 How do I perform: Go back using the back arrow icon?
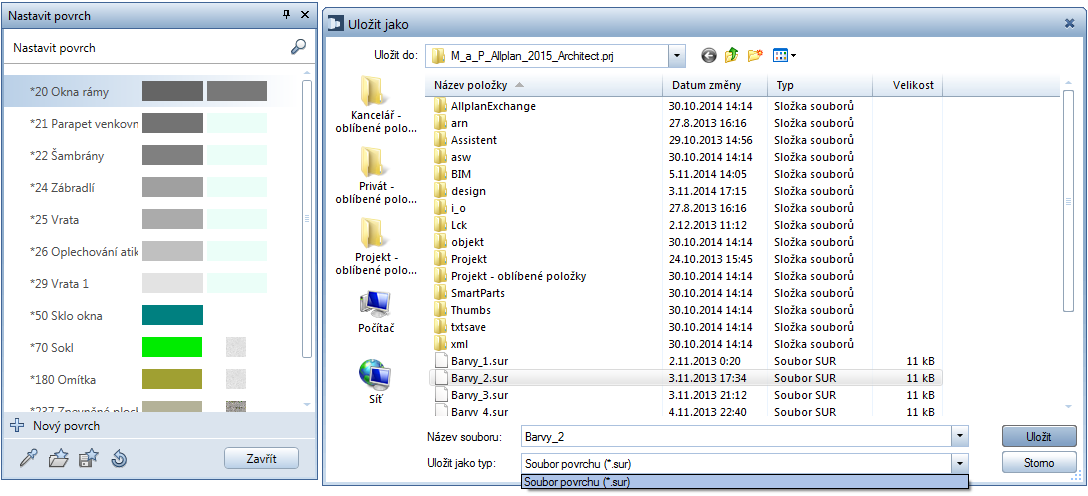pos(709,56)
